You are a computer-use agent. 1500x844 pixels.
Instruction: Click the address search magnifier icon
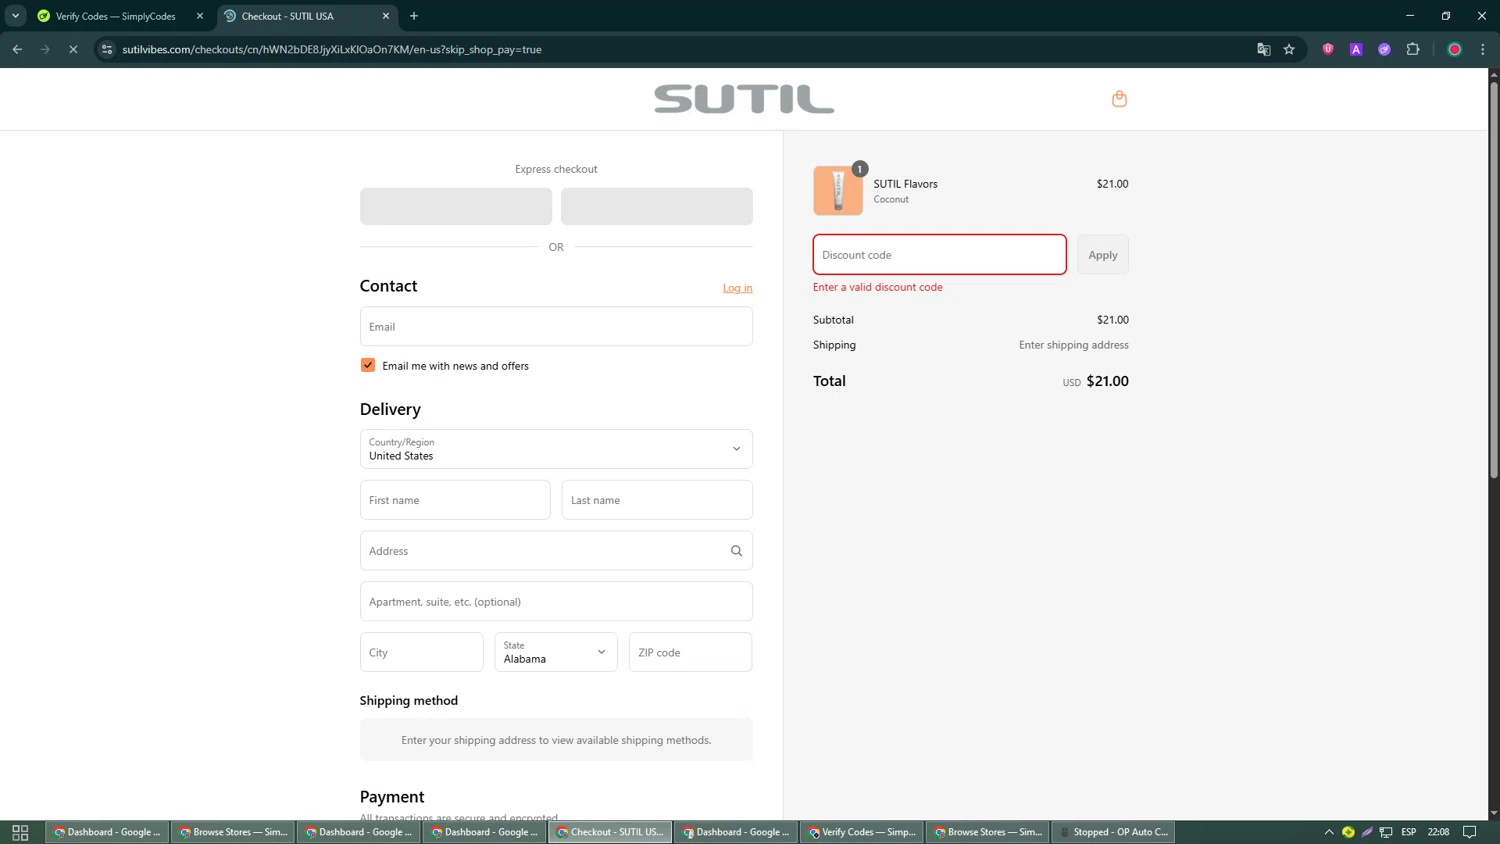[x=736, y=551]
